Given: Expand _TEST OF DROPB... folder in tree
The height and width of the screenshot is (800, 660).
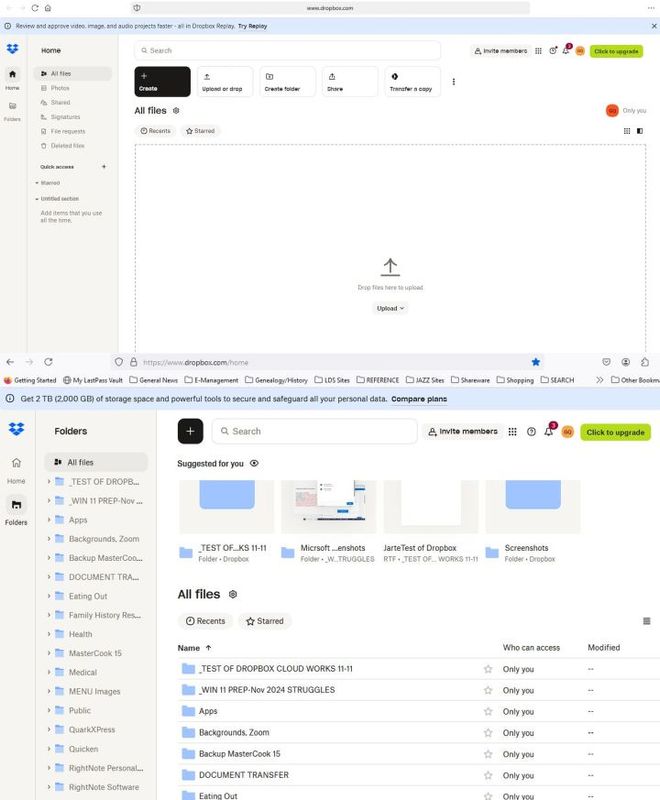Looking at the screenshot, I should pyautogui.click(x=49, y=481).
